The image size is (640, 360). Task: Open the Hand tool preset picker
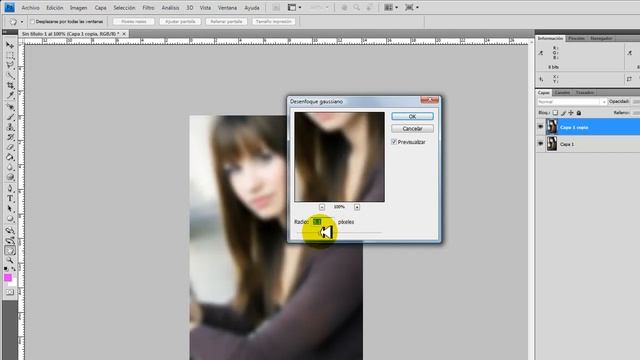(x=22, y=22)
